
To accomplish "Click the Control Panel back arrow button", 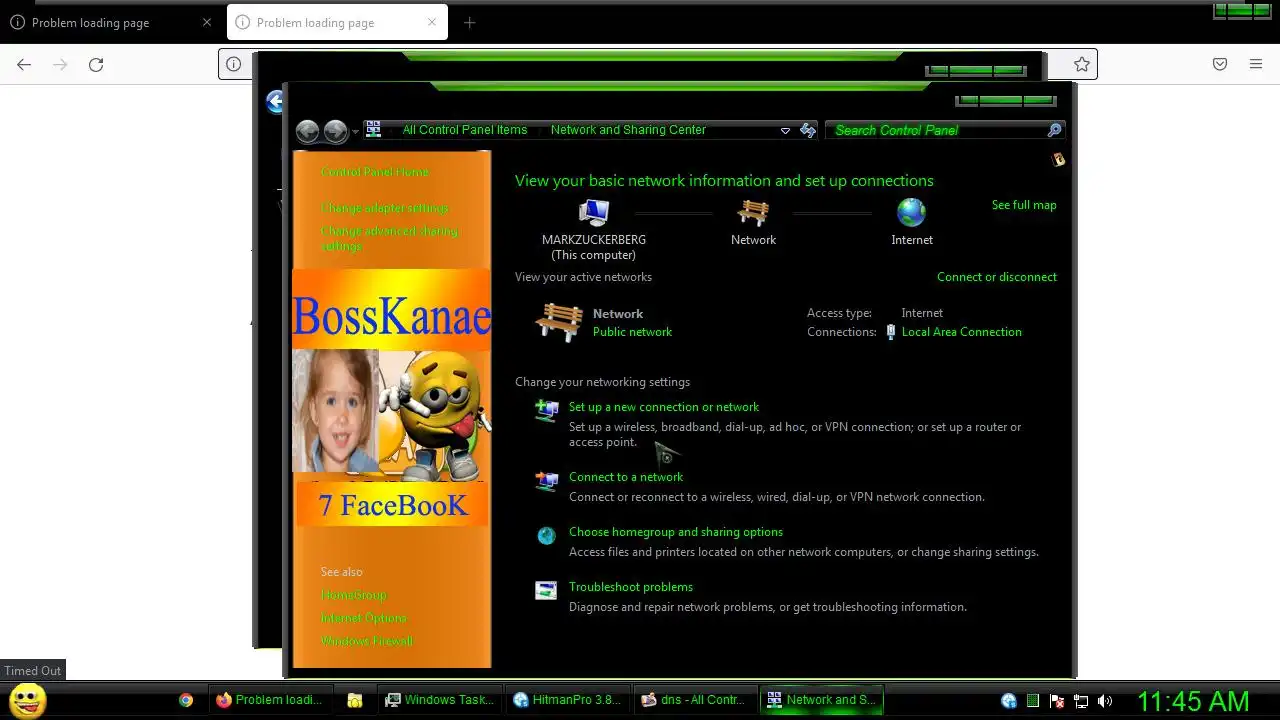I will [307, 131].
